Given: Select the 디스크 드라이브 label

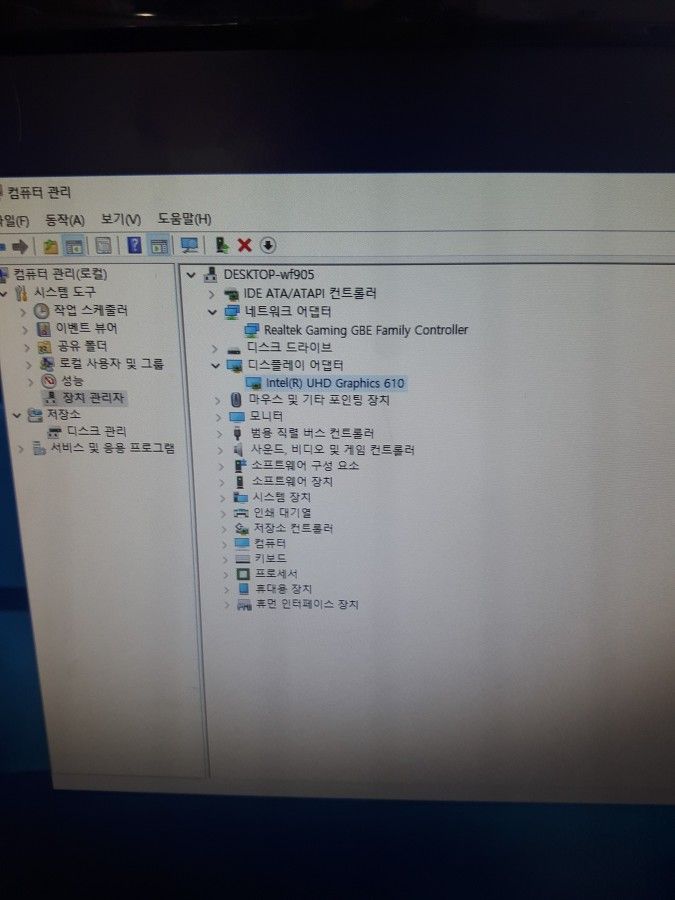Looking at the screenshot, I should [289, 347].
